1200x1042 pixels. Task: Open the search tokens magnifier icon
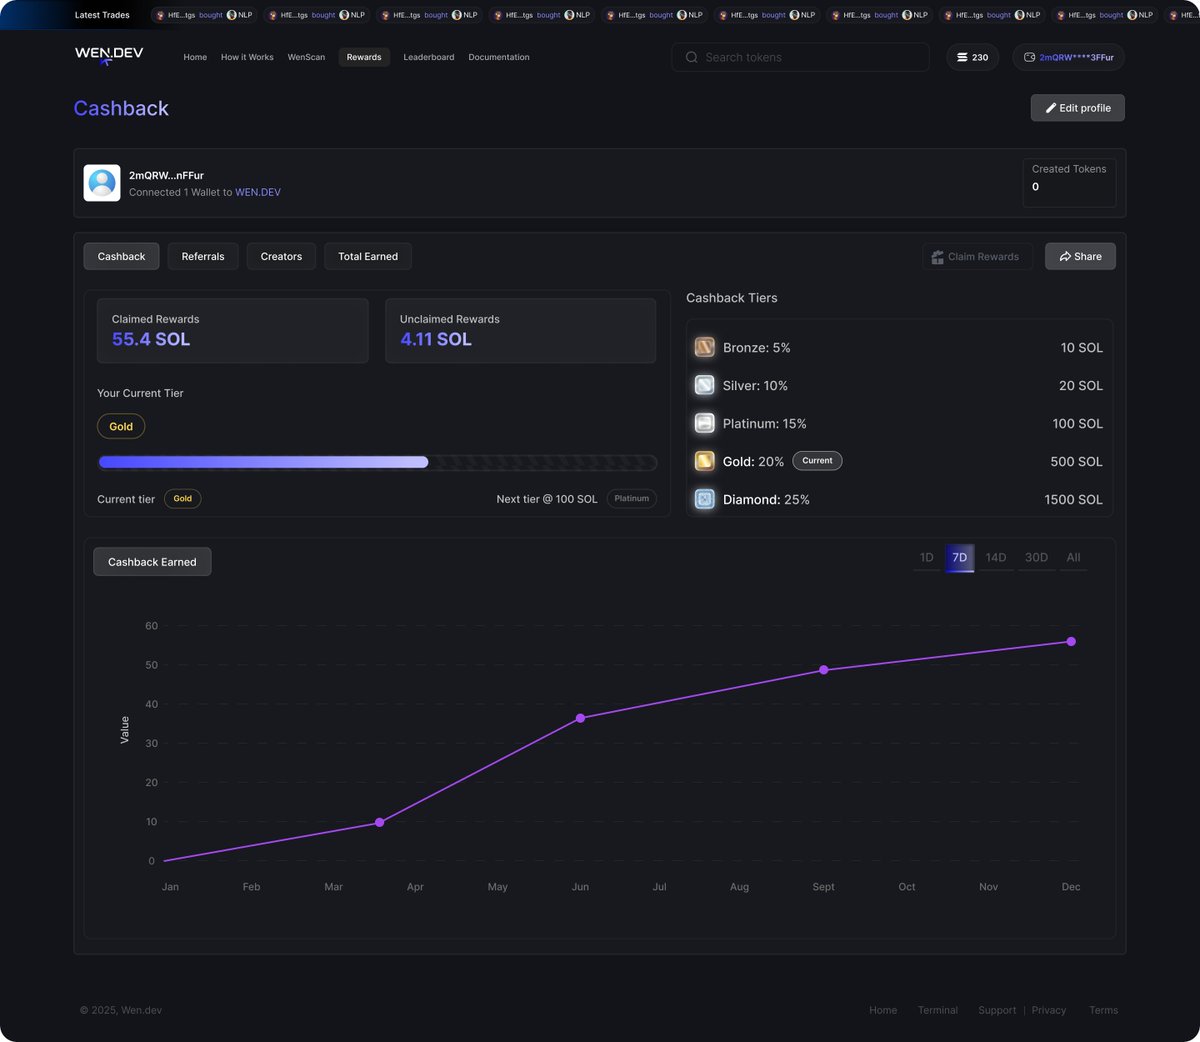click(x=691, y=57)
